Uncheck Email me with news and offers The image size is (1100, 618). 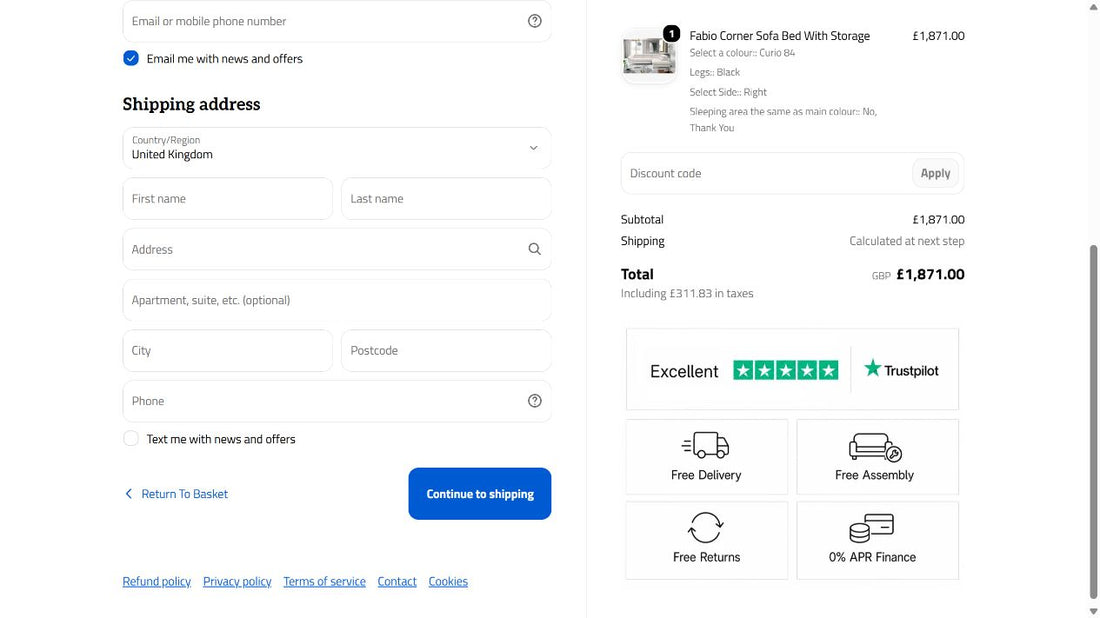click(130, 58)
